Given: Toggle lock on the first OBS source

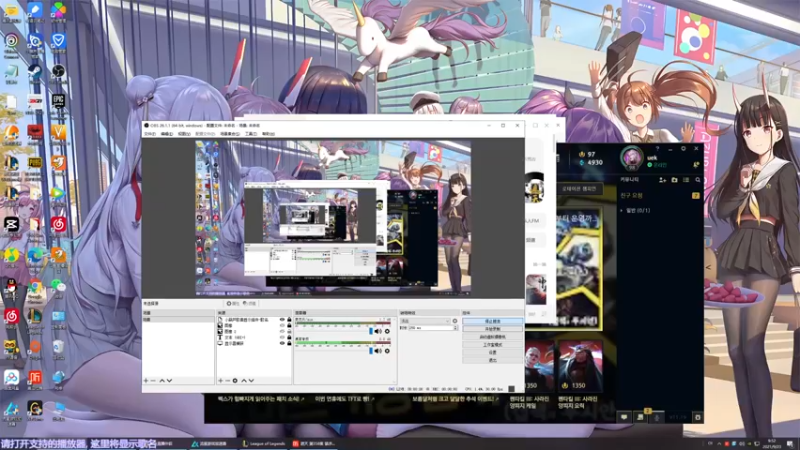Looking at the screenshot, I should 289,320.
